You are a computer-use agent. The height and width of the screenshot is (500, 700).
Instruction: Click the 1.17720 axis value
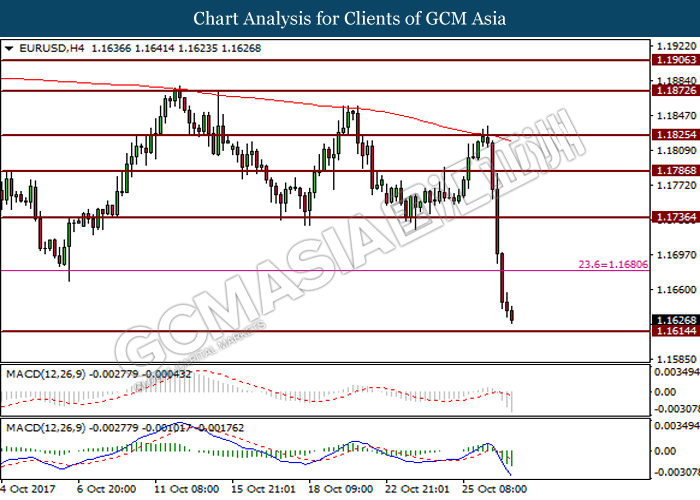click(676, 185)
